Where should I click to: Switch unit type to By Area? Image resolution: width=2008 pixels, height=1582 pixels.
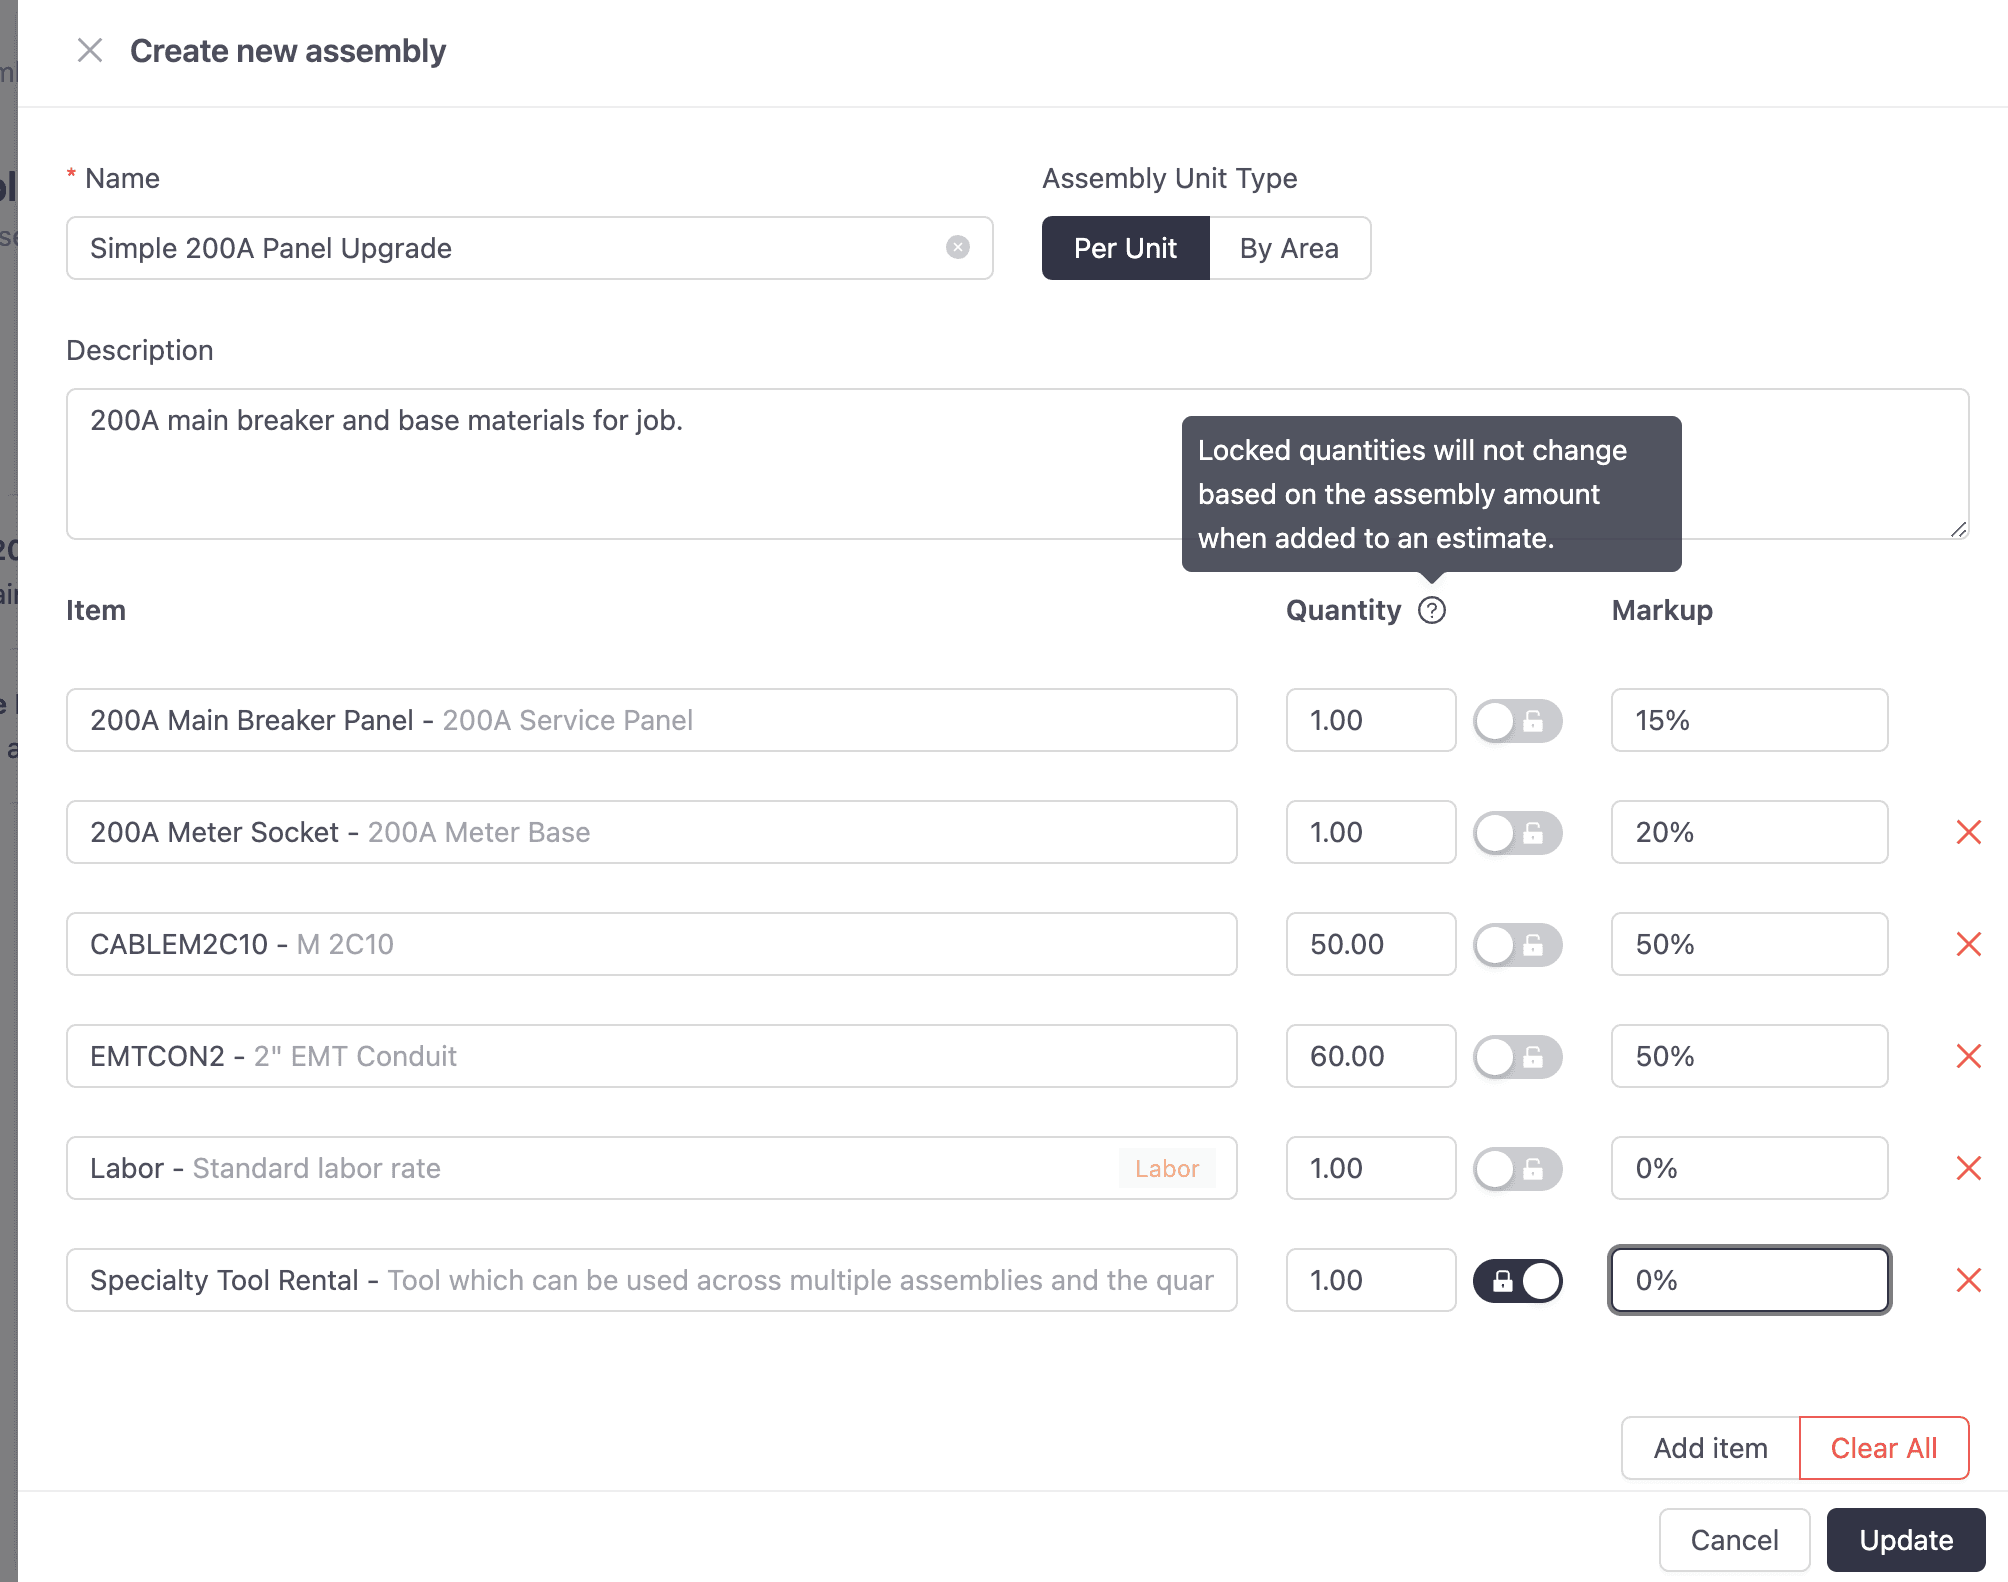(1289, 248)
